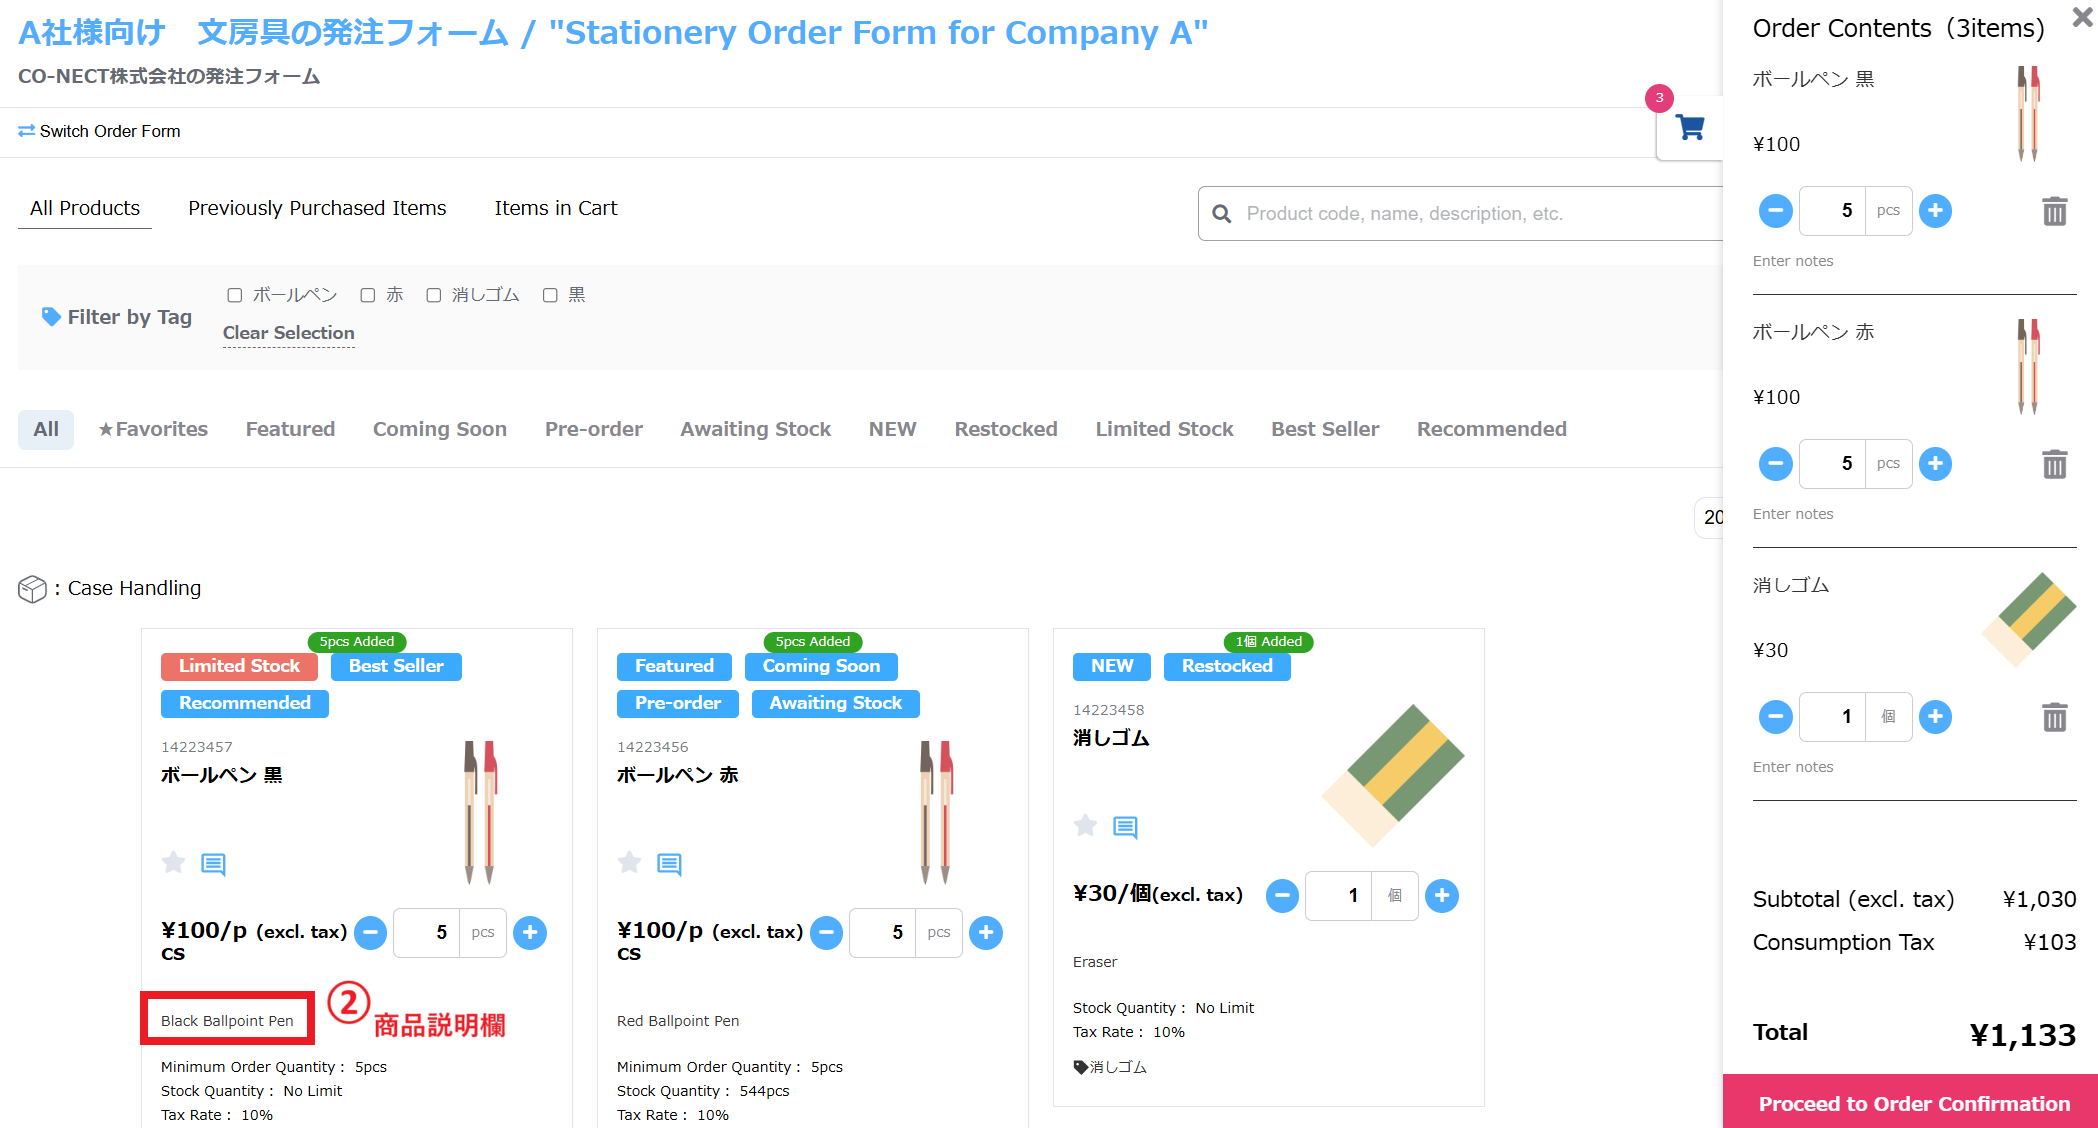Tick the 消しゴム tag filter checkbox
The image size is (2098, 1128).
[x=434, y=295]
